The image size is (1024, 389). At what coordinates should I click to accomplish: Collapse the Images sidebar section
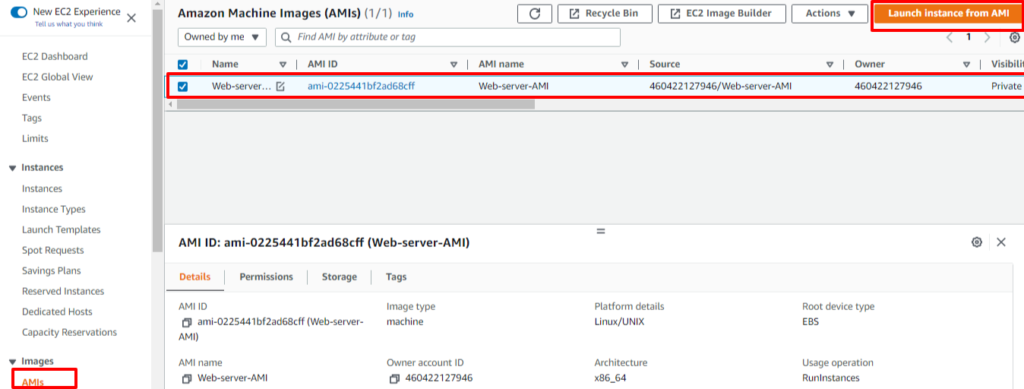click(12, 362)
